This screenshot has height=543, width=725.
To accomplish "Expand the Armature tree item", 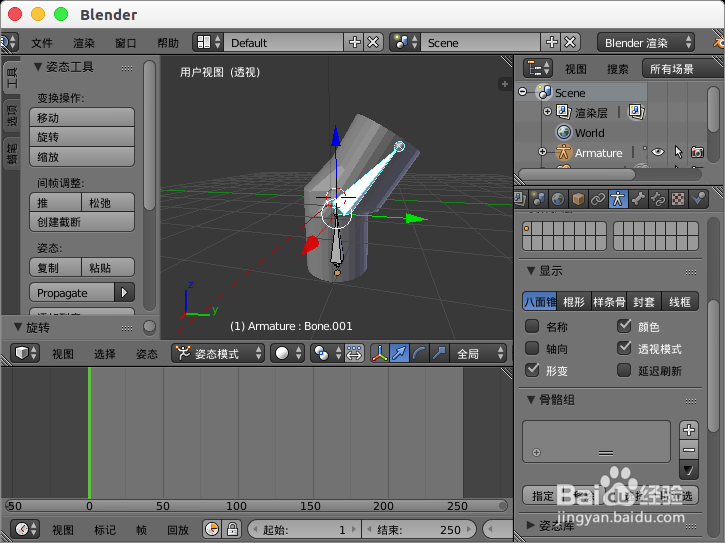I will pos(543,152).
